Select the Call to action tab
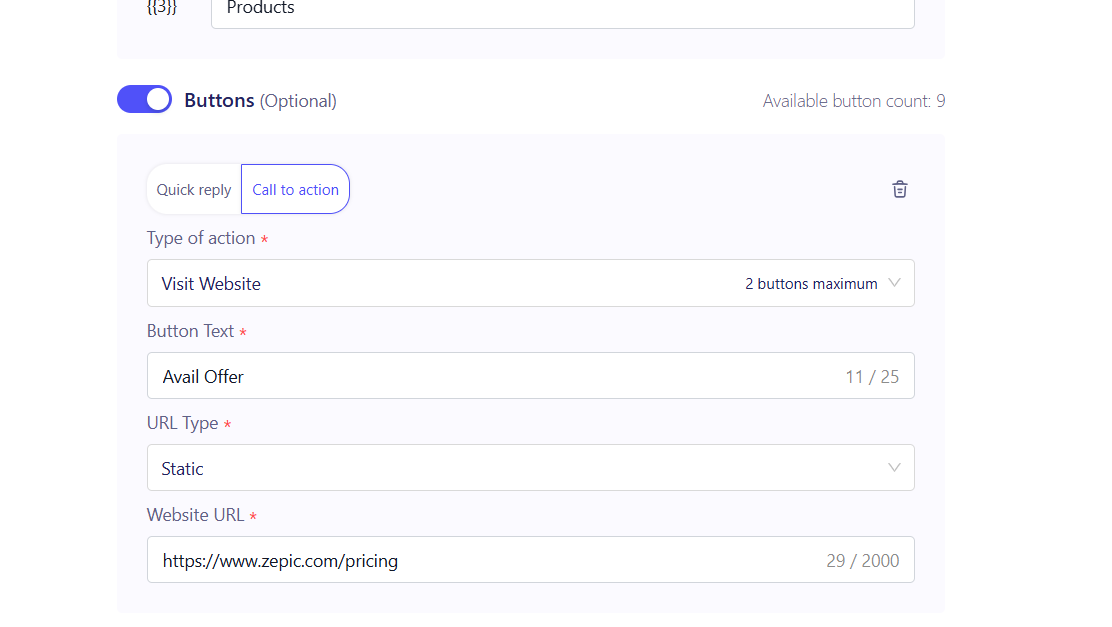Screen dimensions: 1112x627 click(x=295, y=190)
